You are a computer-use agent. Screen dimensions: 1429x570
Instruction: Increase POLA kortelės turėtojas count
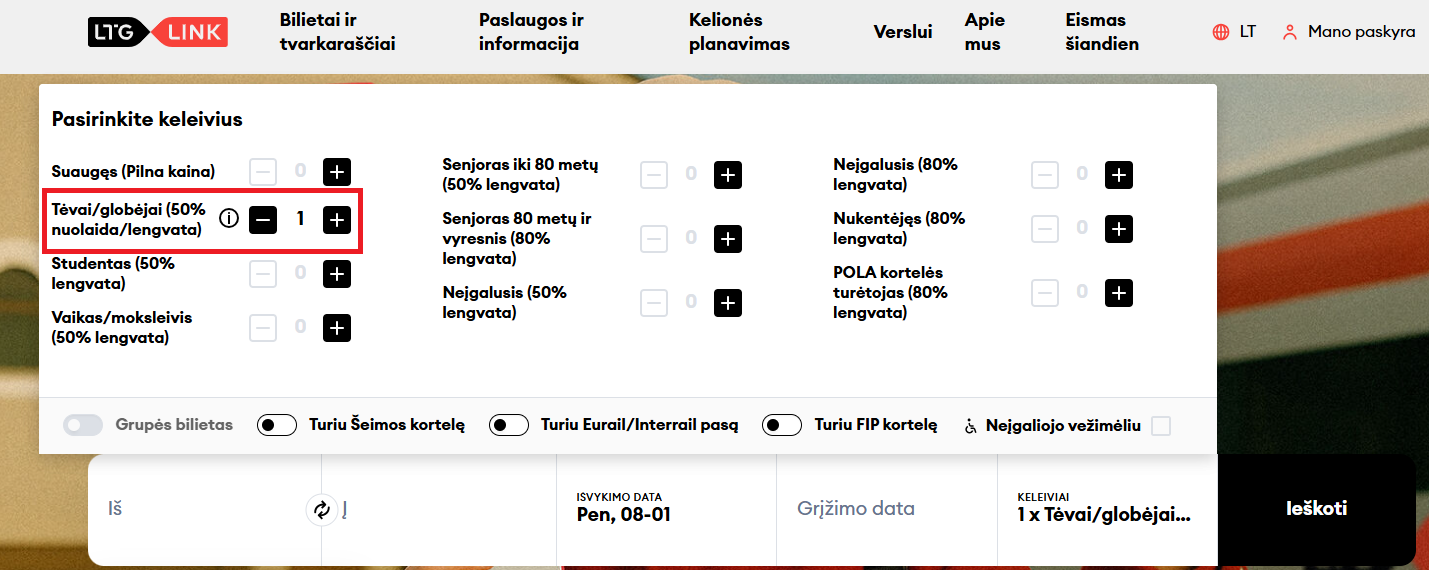pyautogui.click(x=1119, y=292)
